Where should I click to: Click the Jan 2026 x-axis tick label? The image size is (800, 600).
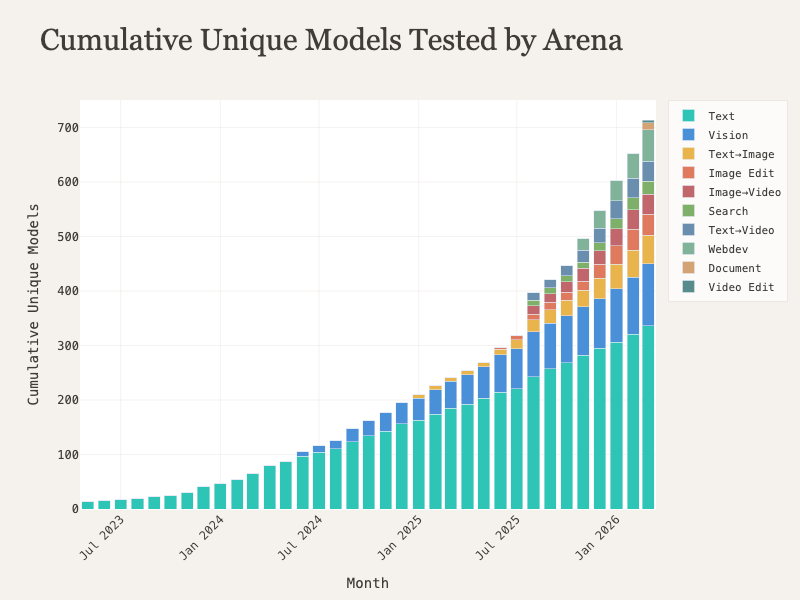point(602,535)
